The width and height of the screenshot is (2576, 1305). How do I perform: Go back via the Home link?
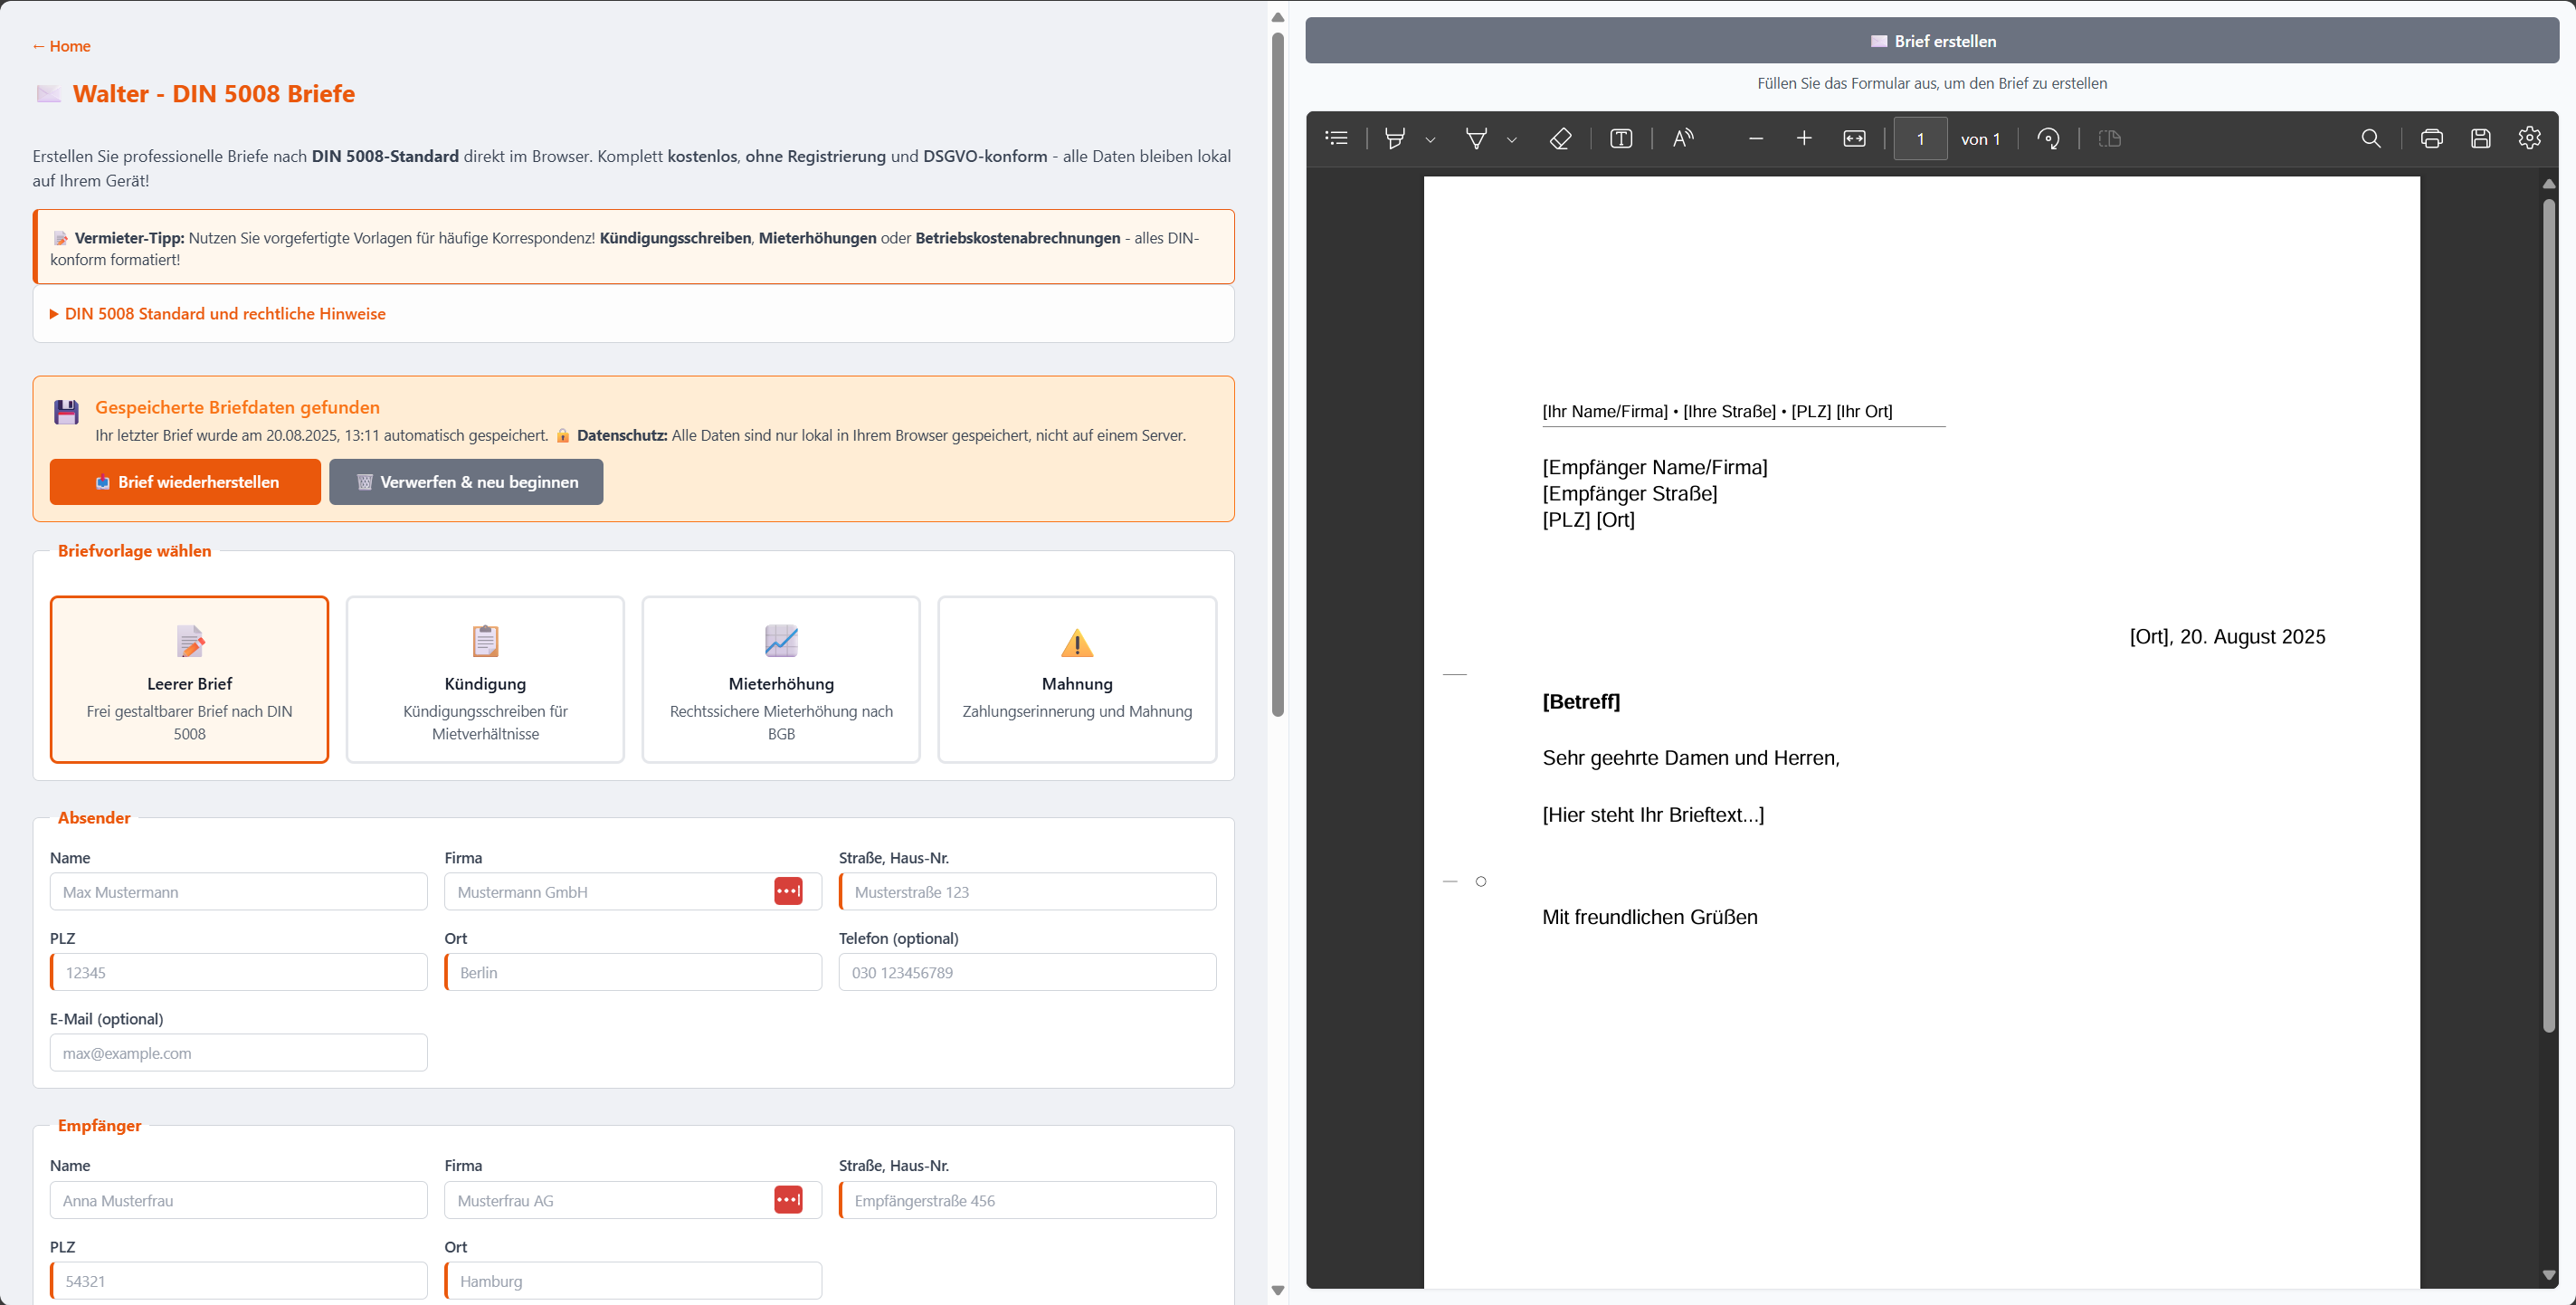(61, 46)
